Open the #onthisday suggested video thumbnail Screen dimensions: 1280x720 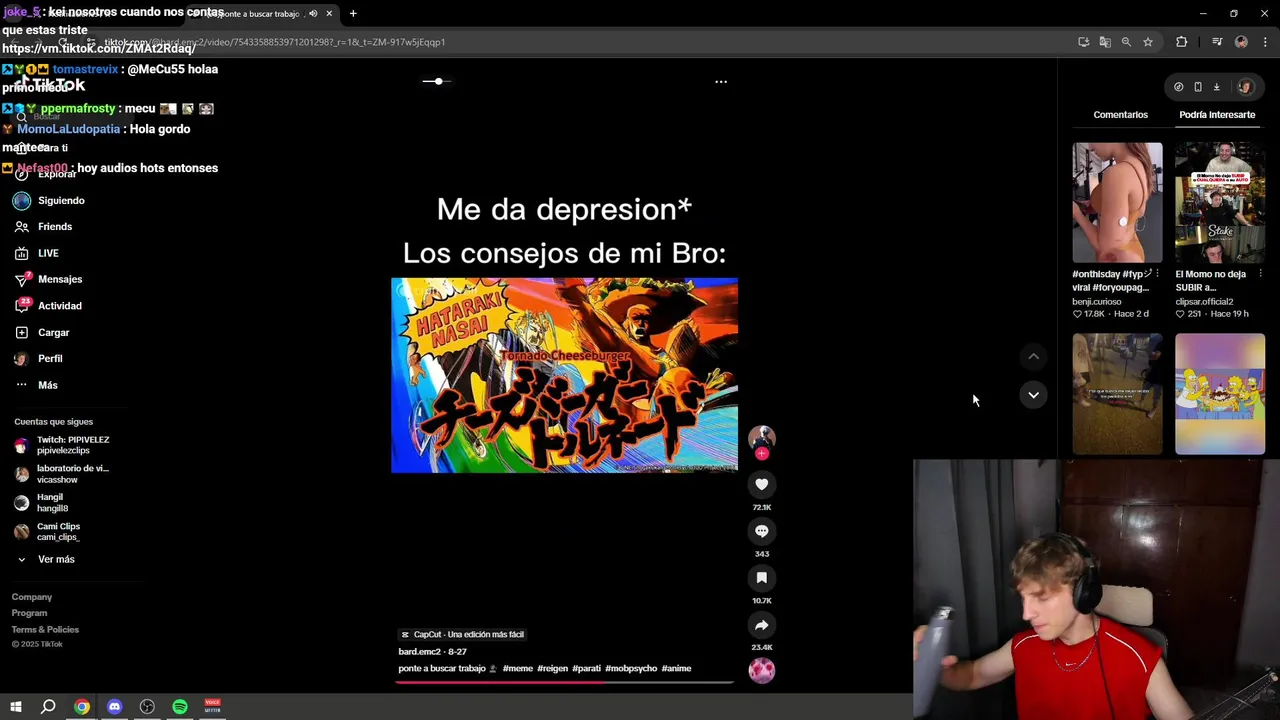[1117, 203]
